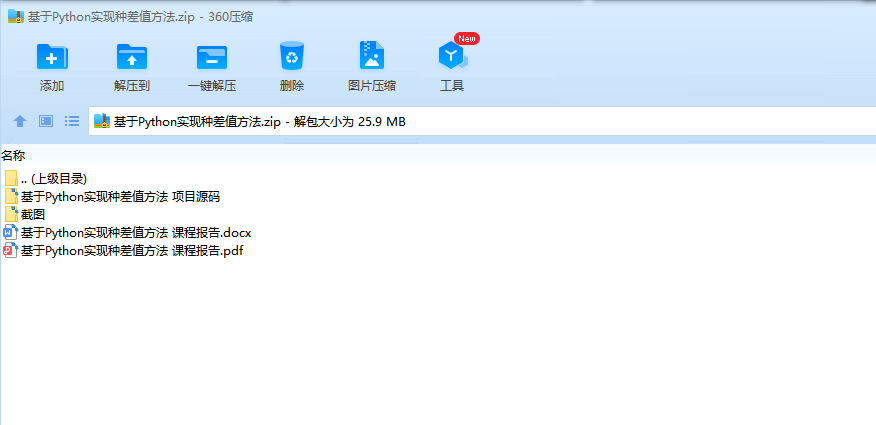Viewport: 876px width, 425px height.
Task: Open the 工具 (Tools) icon
Action: point(452,56)
